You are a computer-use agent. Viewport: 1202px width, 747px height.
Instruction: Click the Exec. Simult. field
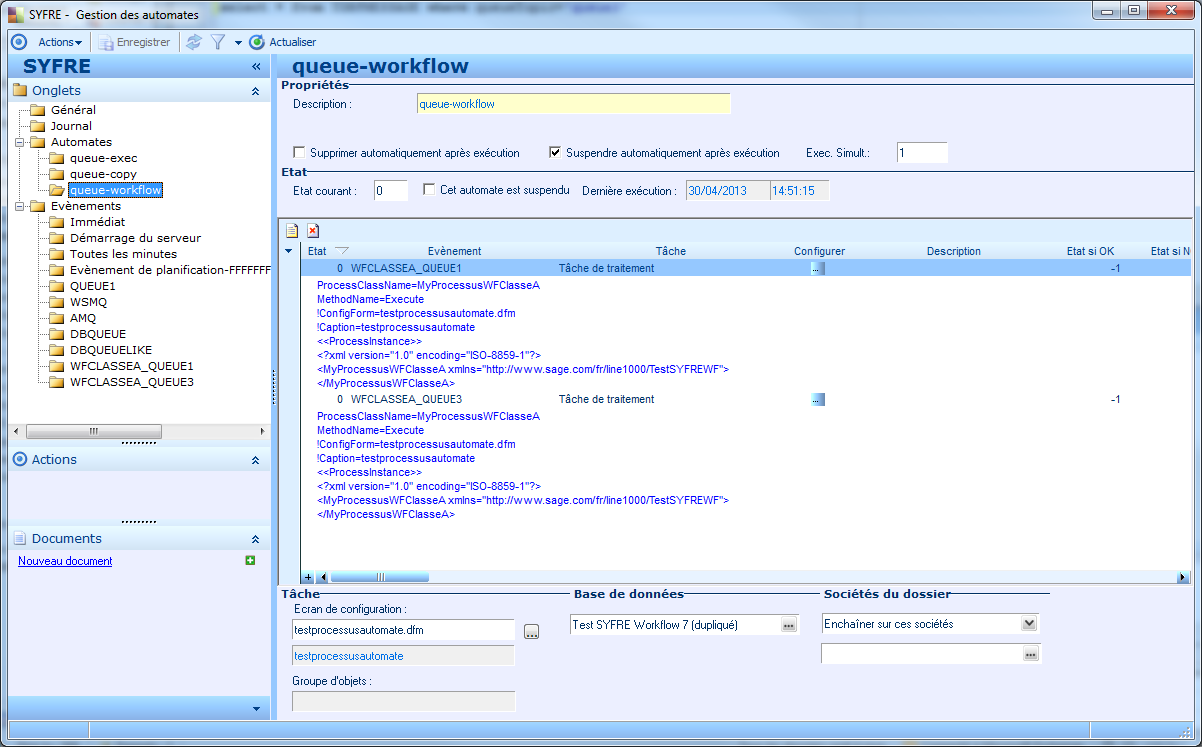(x=922, y=153)
